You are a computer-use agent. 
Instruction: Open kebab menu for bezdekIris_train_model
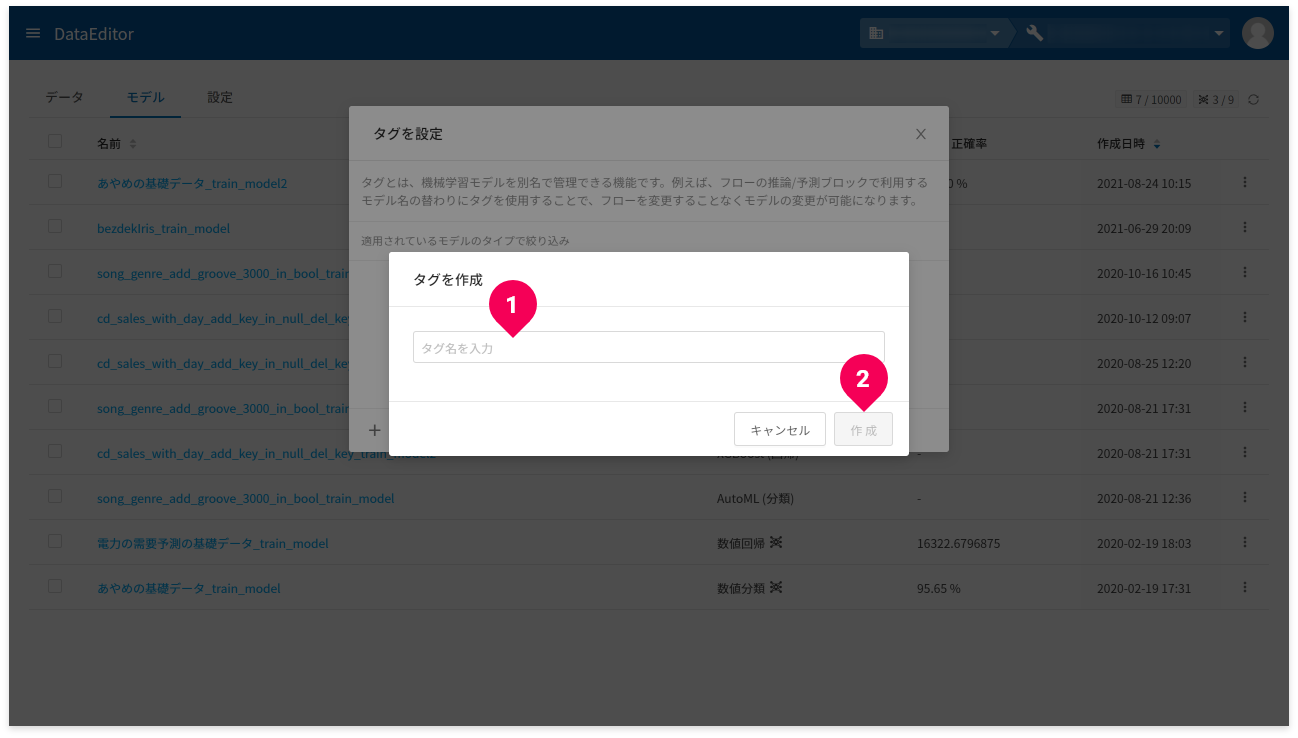click(1245, 227)
